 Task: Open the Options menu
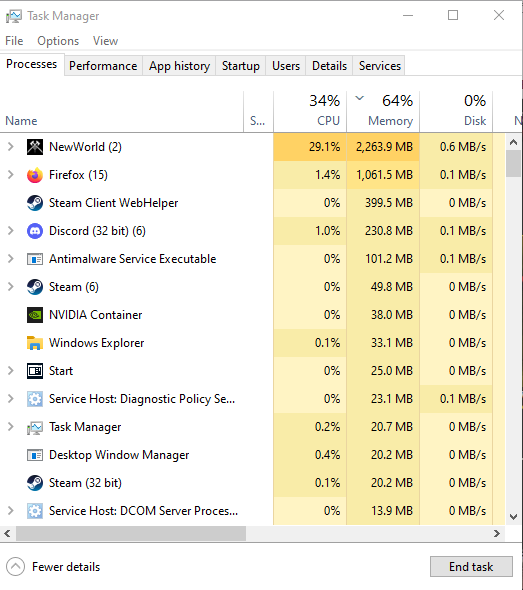(58, 41)
